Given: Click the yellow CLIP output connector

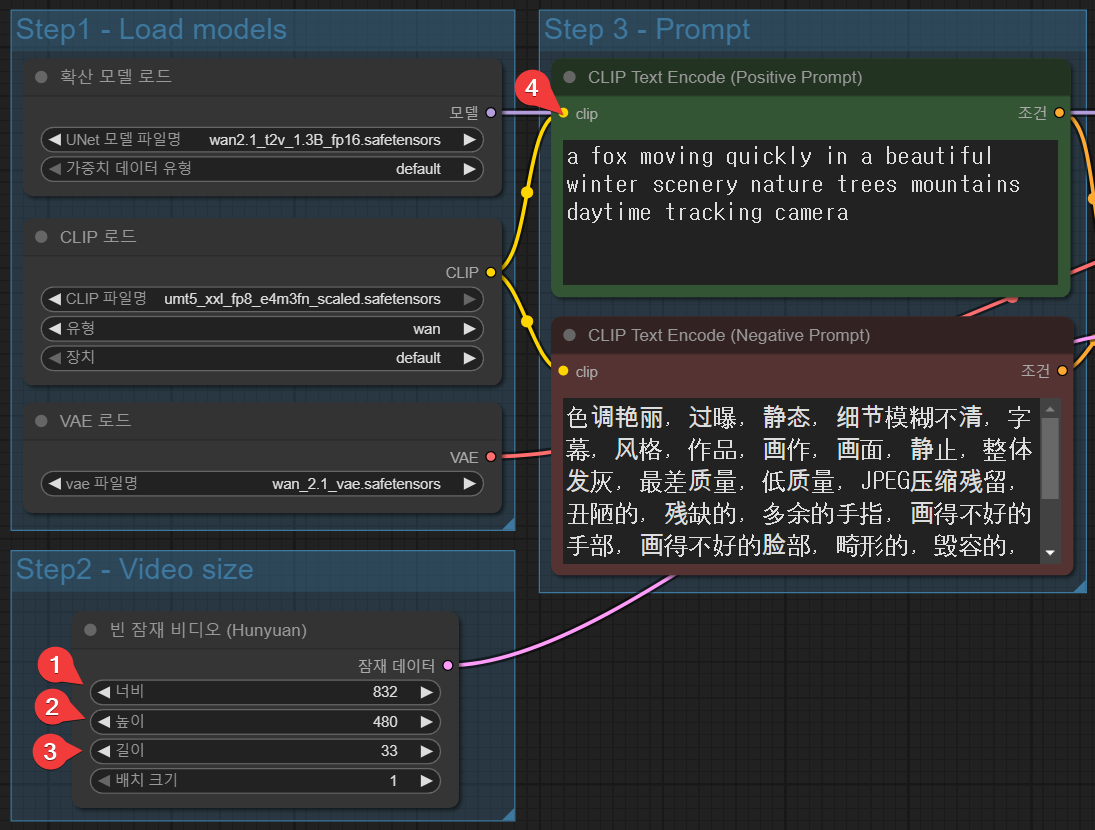Looking at the screenshot, I should [x=489, y=272].
